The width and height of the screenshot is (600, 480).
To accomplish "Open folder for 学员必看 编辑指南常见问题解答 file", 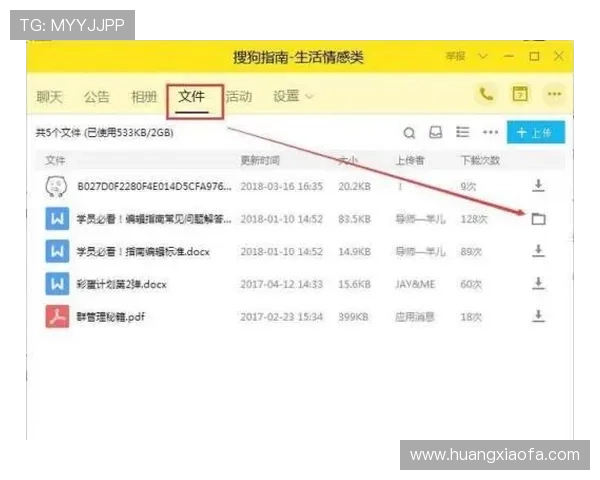I will [x=539, y=219].
